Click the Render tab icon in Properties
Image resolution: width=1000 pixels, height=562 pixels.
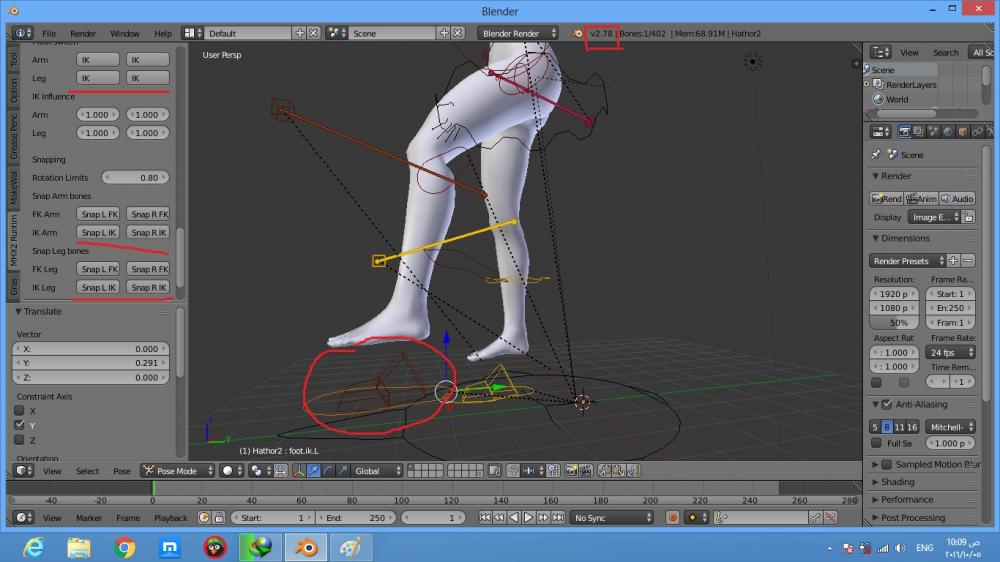pyautogui.click(x=905, y=131)
